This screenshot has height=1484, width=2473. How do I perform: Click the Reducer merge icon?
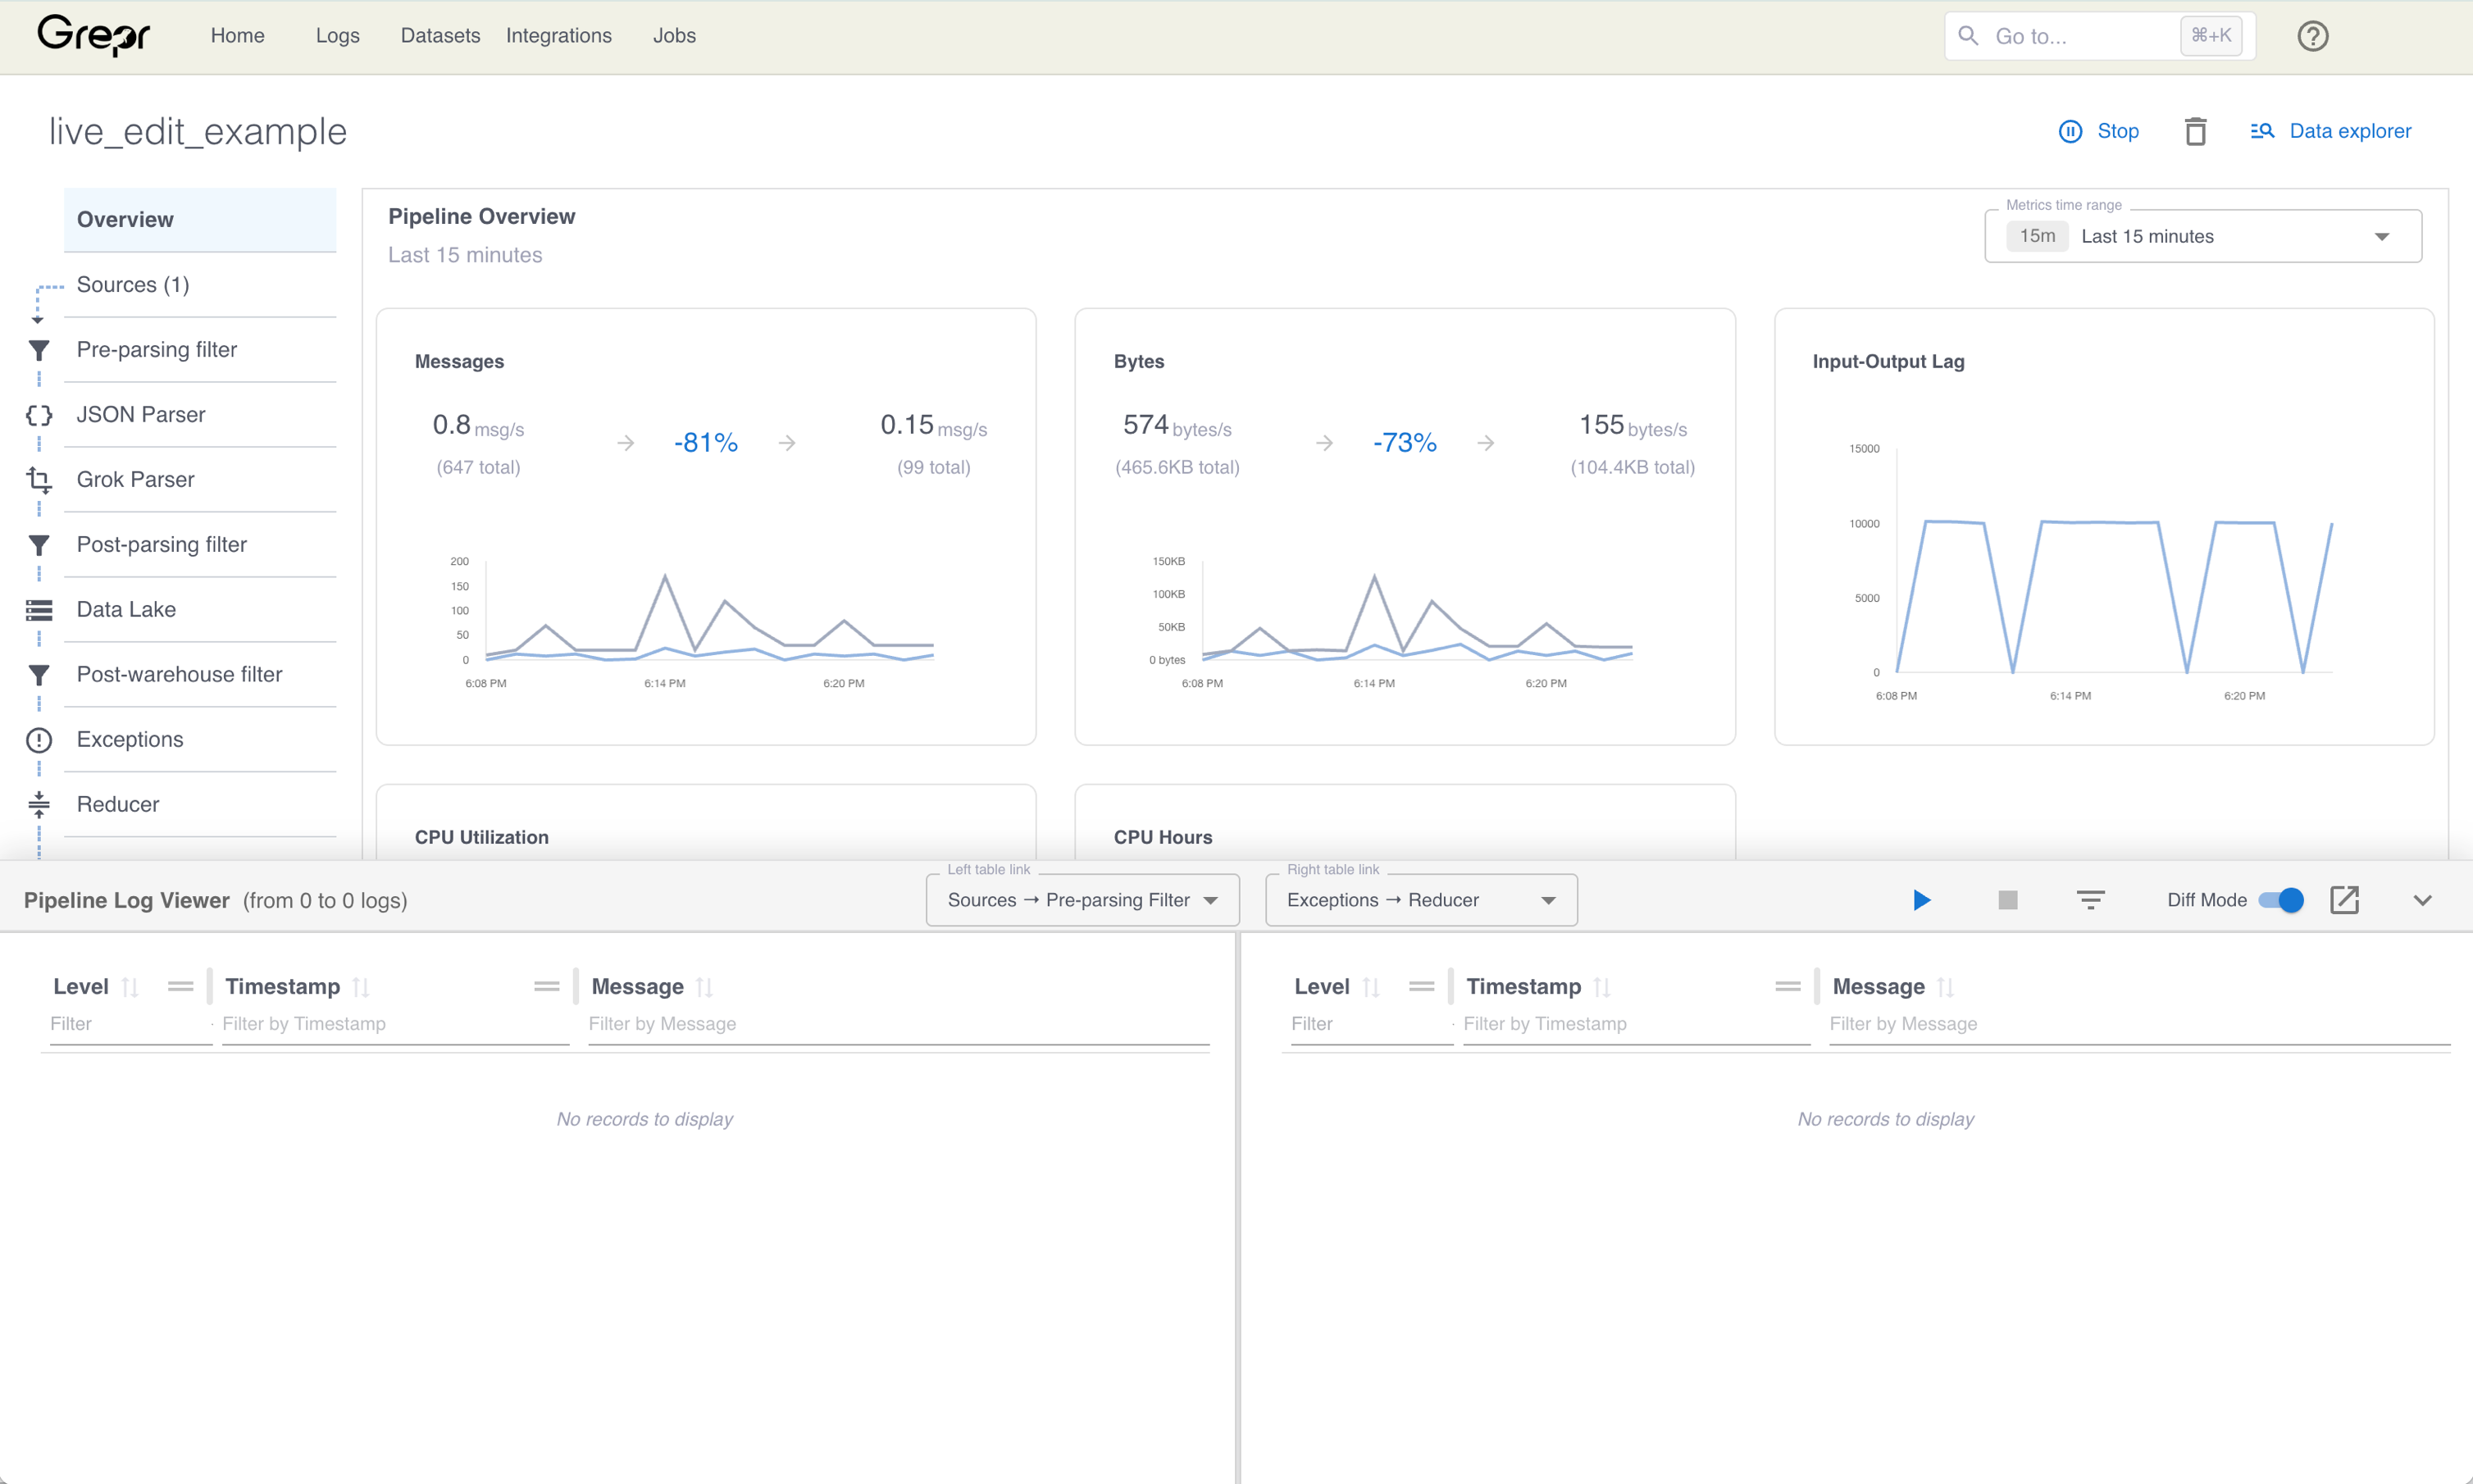(39, 804)
